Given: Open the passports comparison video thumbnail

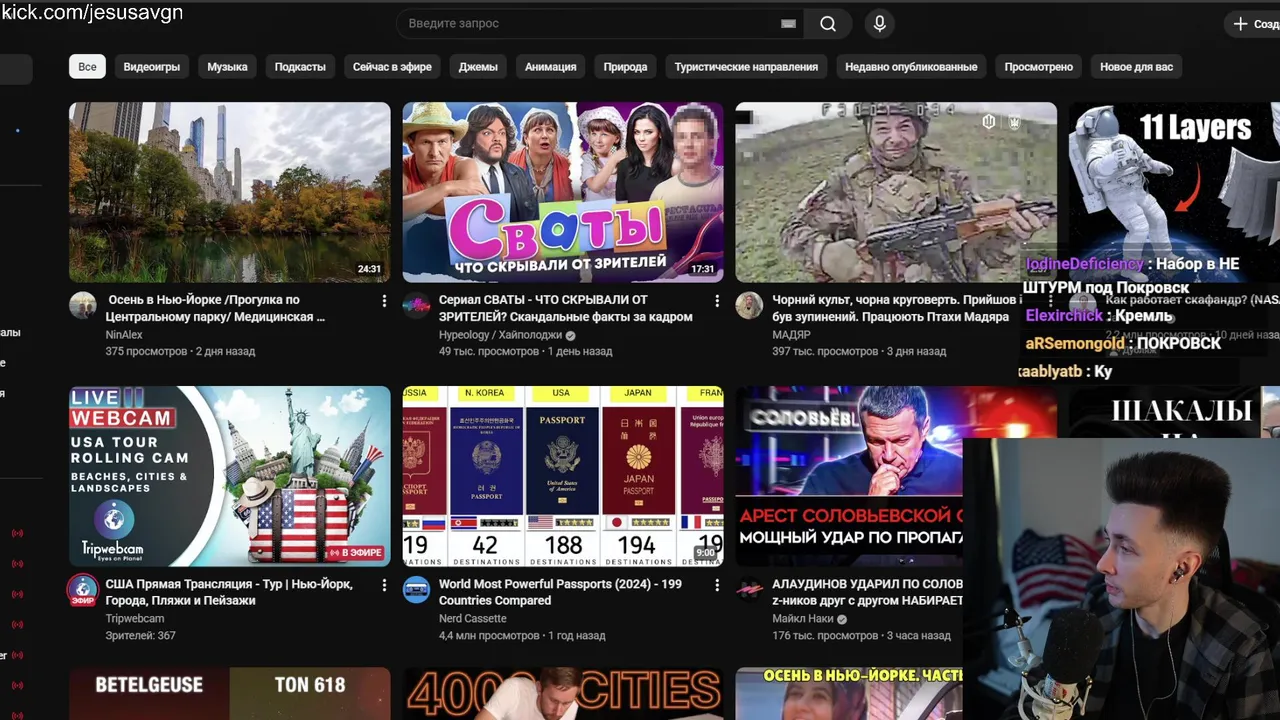Looking at the screenshot, I should 563,476.
